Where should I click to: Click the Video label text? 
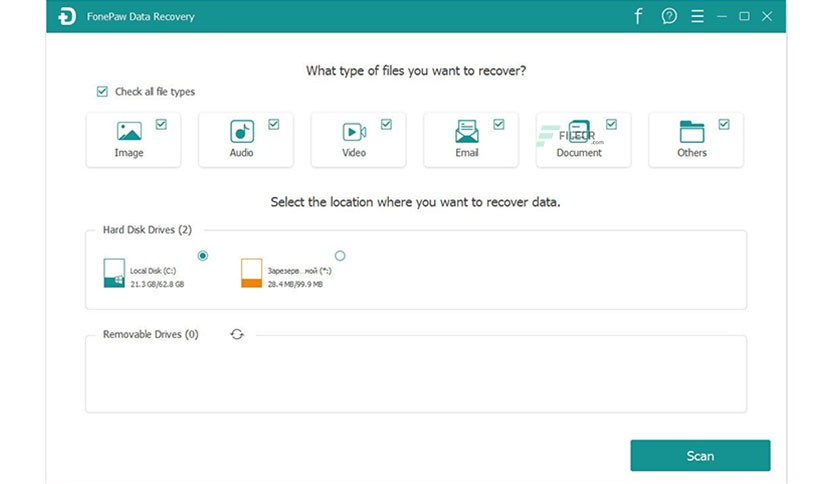tap(354, 152)
